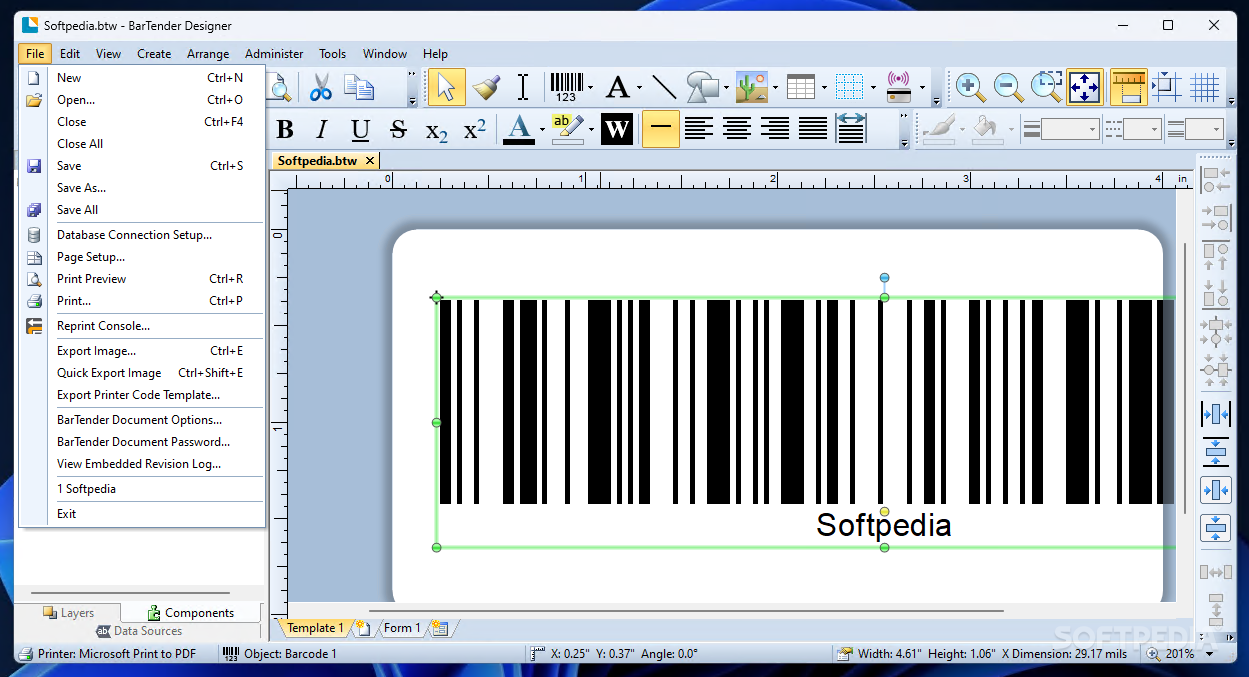1249x677 pixels.
Task: Toggle the rulers display button
Action: point(1129,87)
